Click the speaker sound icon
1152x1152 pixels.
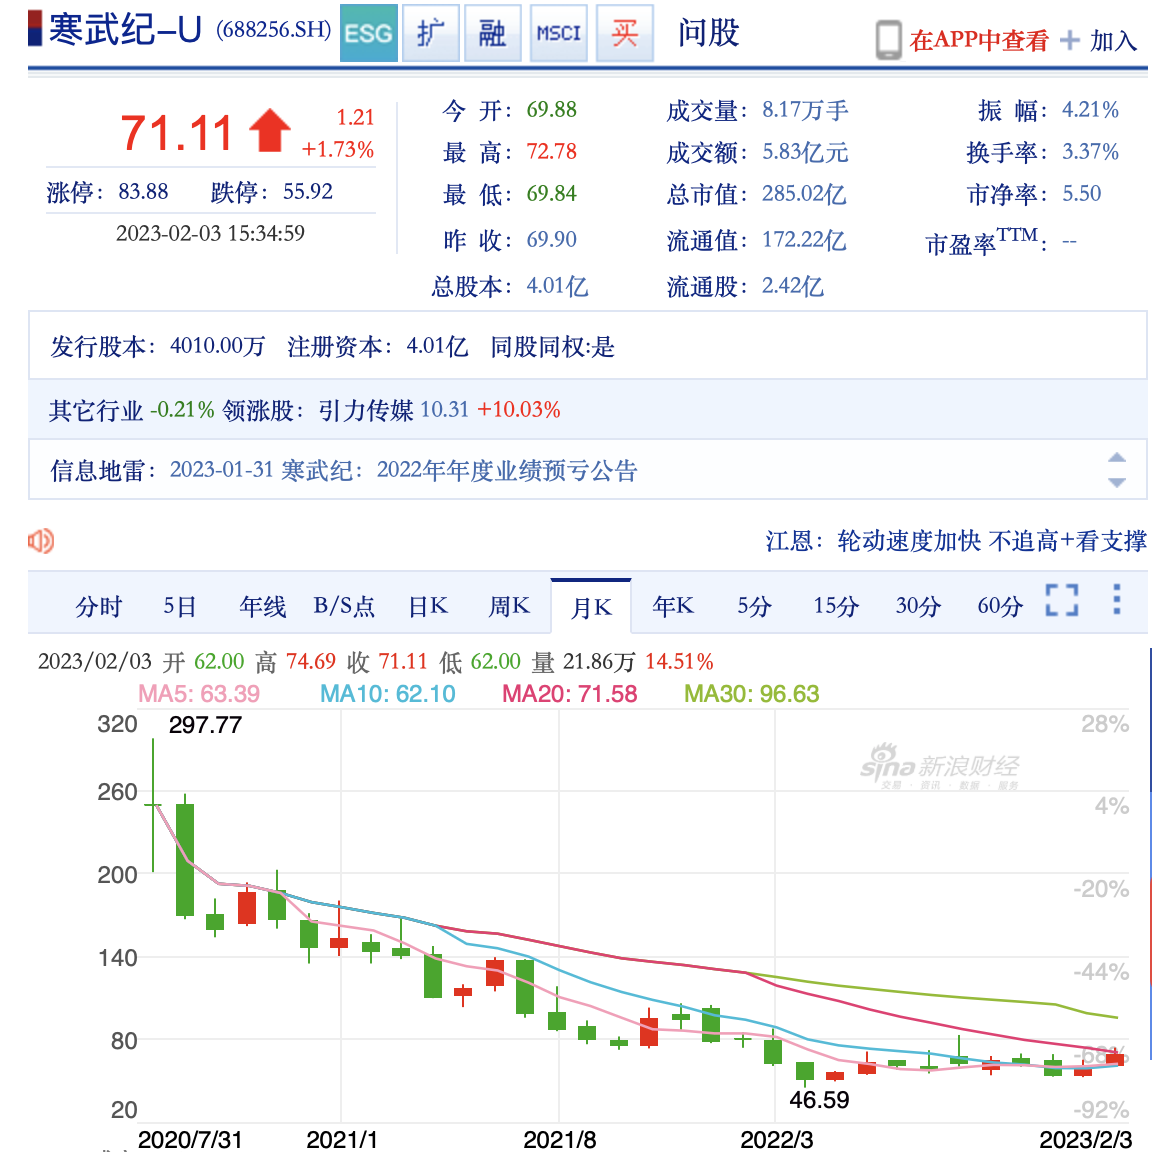click(41, 541)
